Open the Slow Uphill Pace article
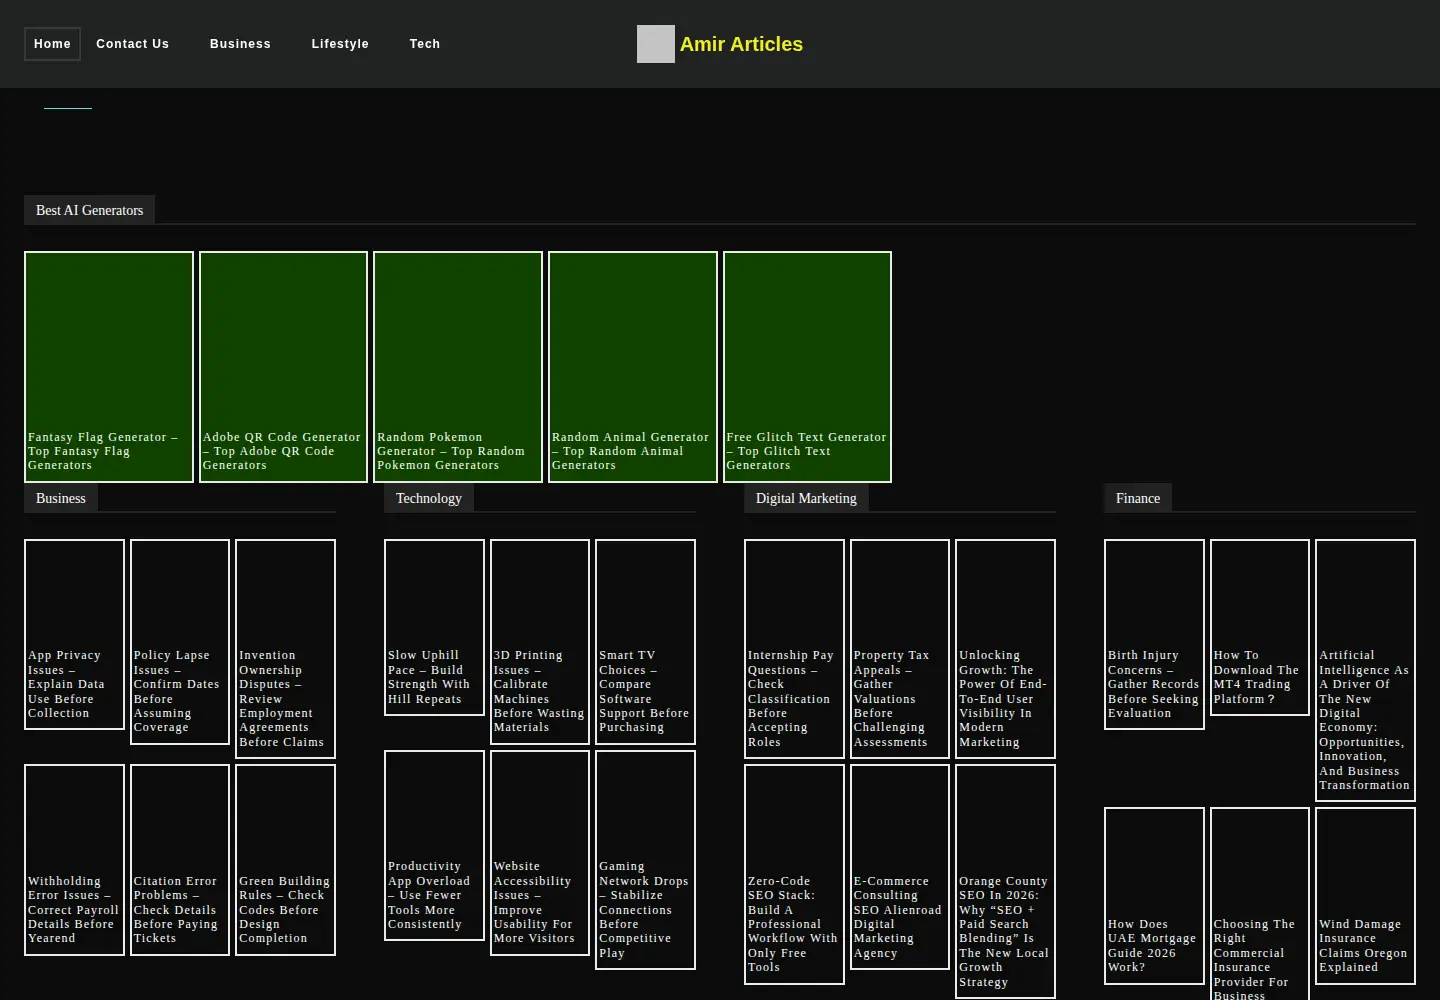Viewport: 1440px width, 1000px height. click(434, 630)
